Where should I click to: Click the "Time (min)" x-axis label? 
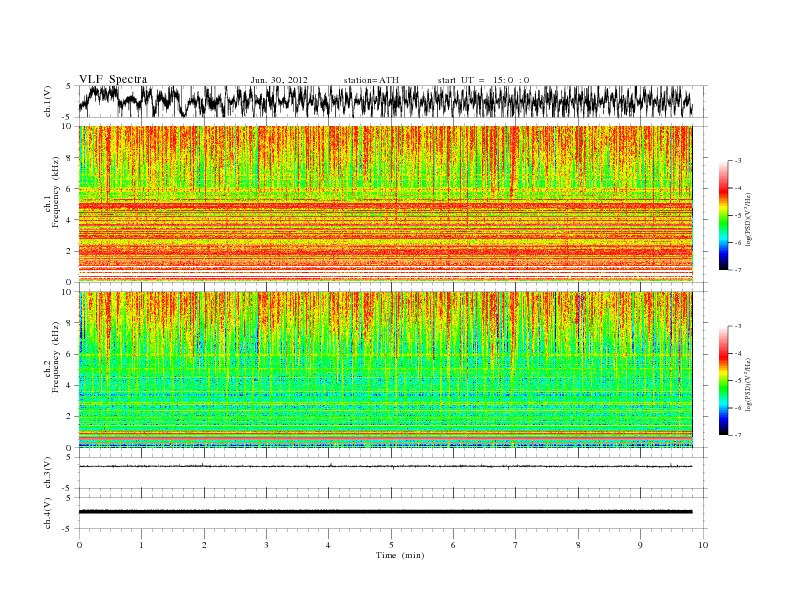400,555
